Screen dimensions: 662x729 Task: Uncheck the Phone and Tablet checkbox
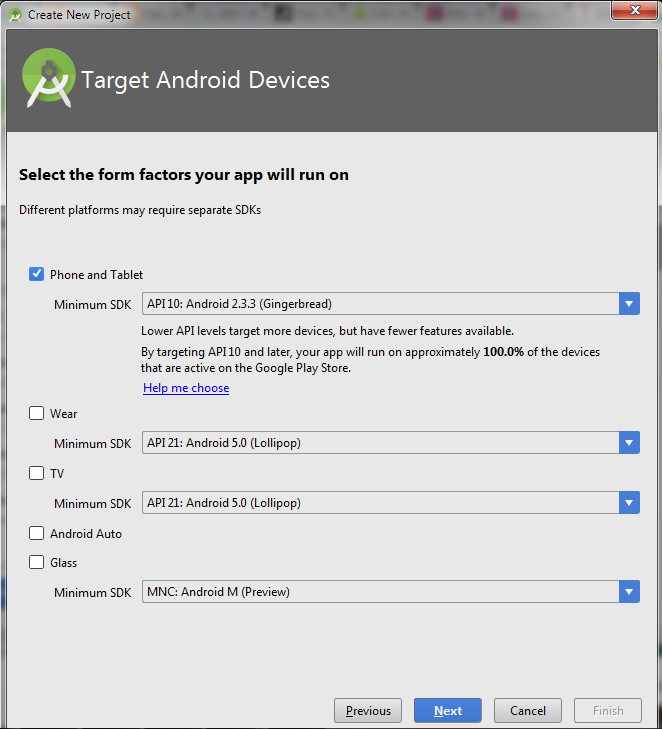pos(37,274)
